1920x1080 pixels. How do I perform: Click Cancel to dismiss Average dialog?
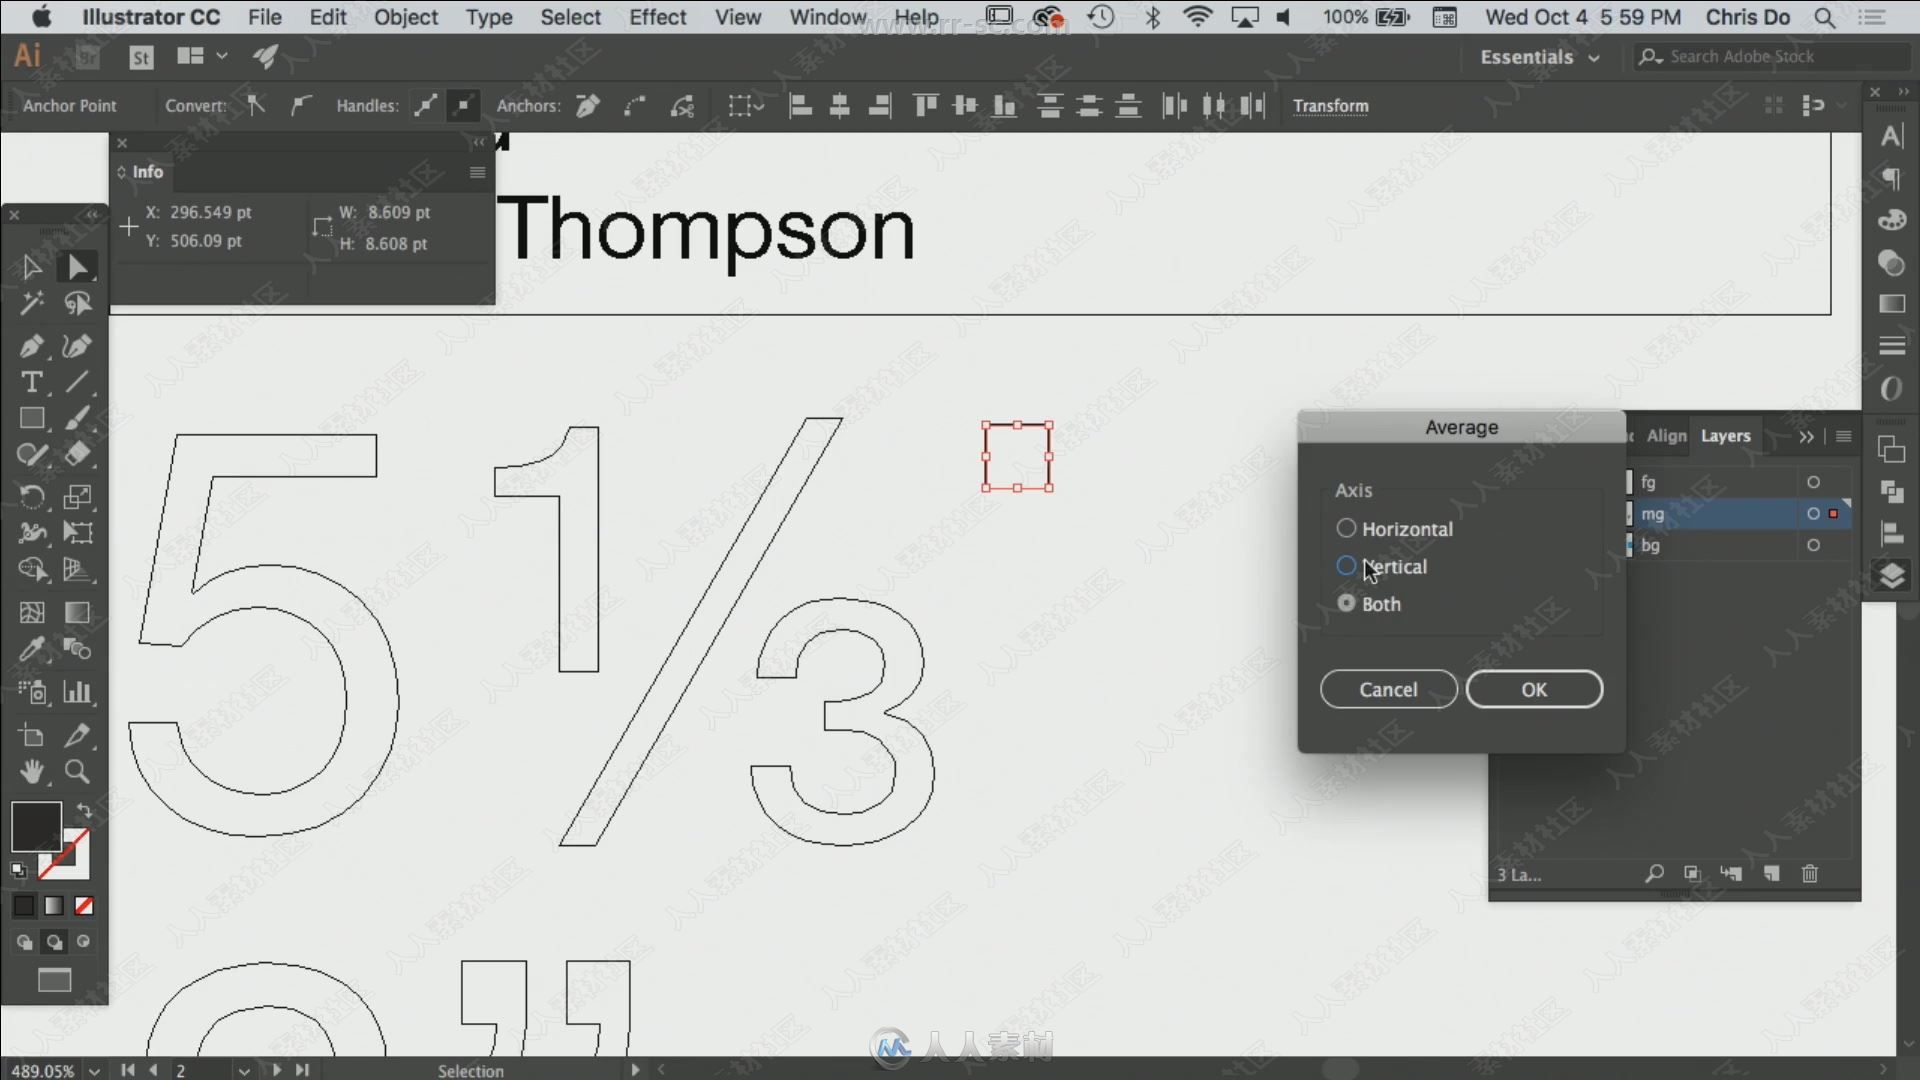click(1387, 688)
